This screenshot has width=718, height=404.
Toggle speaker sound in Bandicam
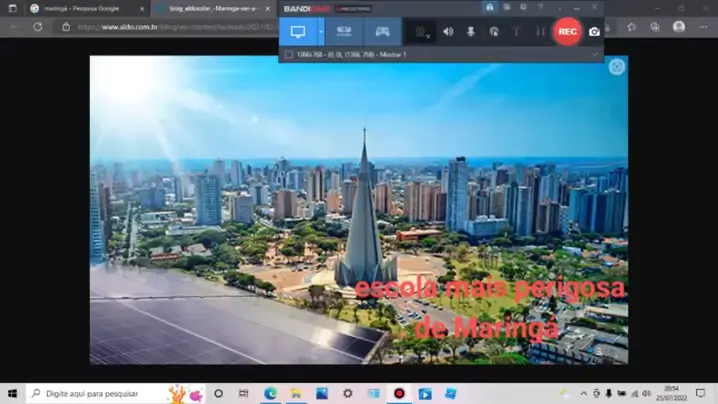point(448,32)
